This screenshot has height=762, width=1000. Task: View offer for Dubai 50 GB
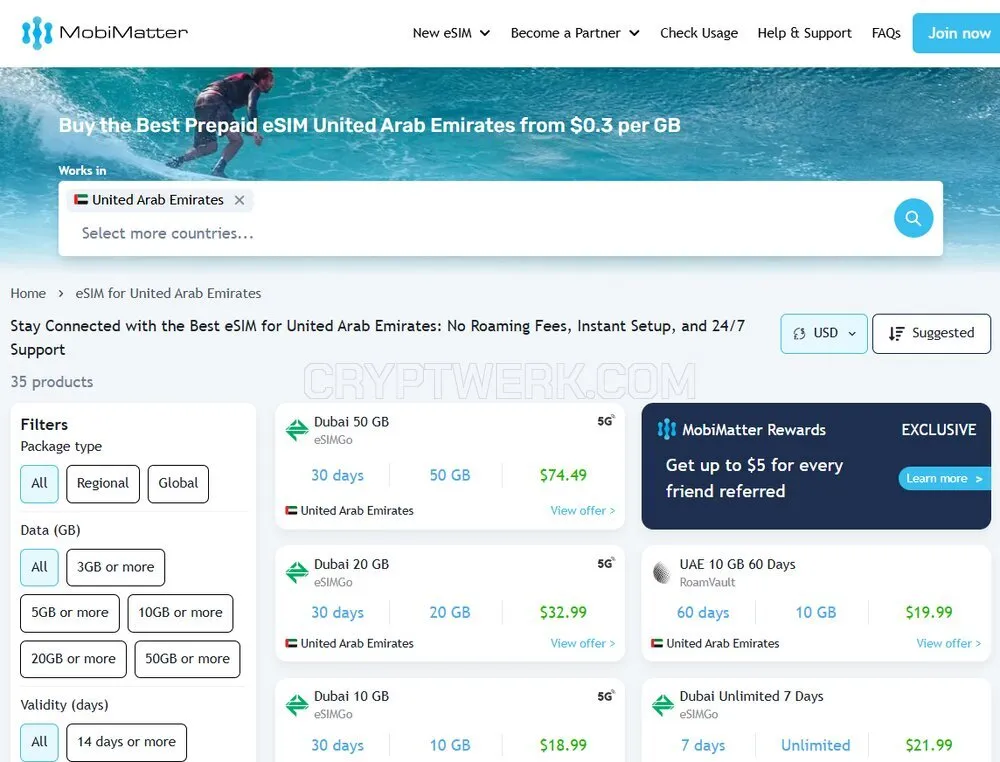click(582, 511)
